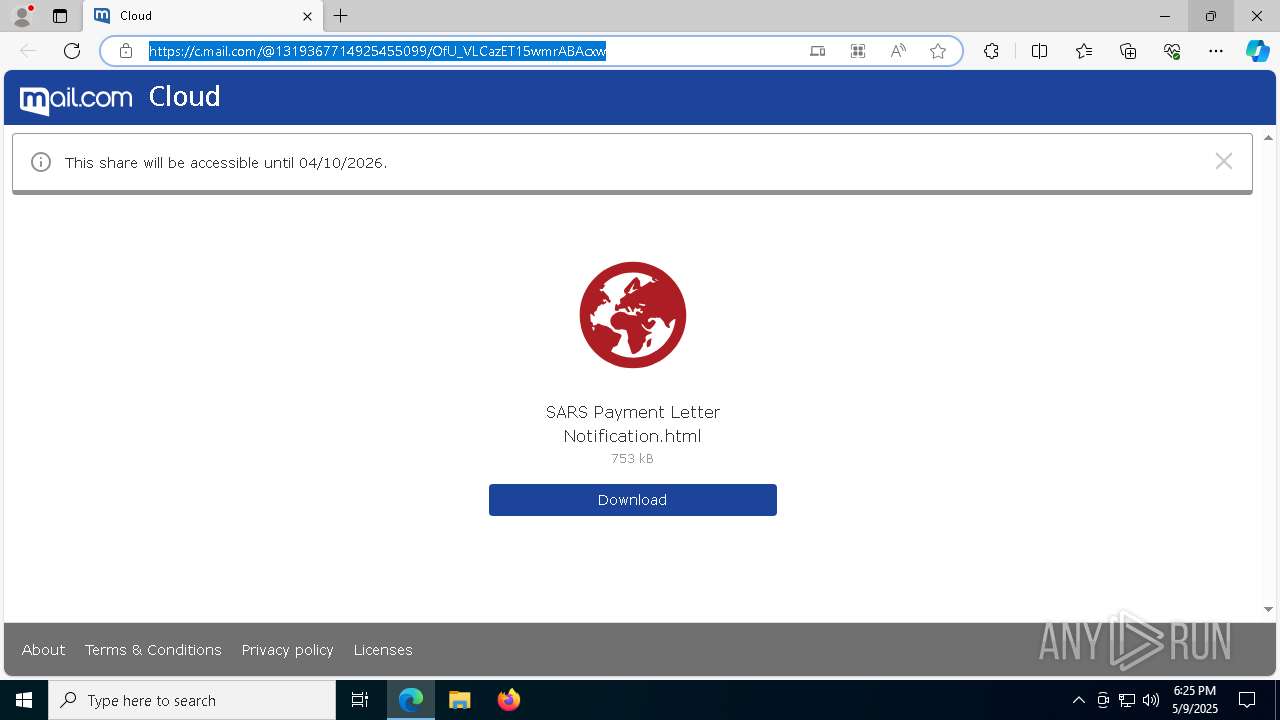Click the taskbar search box
Image resolution: width=1280 pixels, height=720 pixels.
192,700
